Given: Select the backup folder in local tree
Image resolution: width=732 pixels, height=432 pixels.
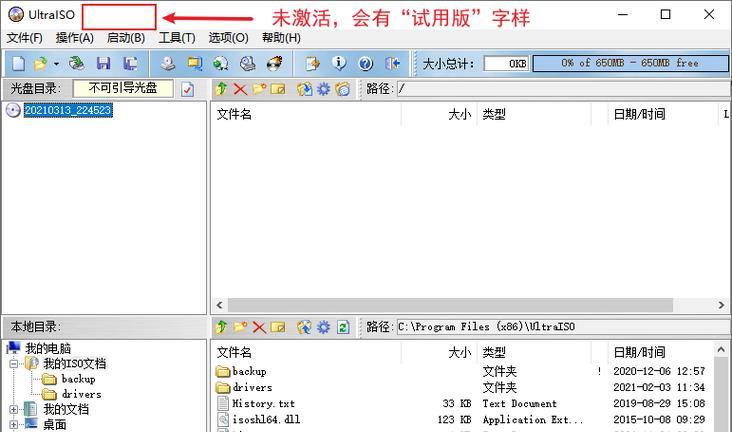Looking at the screenshot, I should click(x=78, y=379).
